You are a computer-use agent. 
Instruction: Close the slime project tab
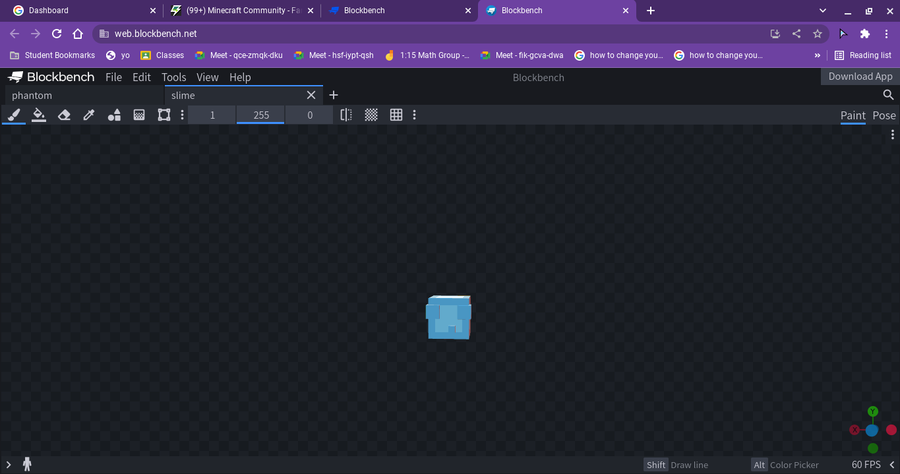(x=311, y=95)
